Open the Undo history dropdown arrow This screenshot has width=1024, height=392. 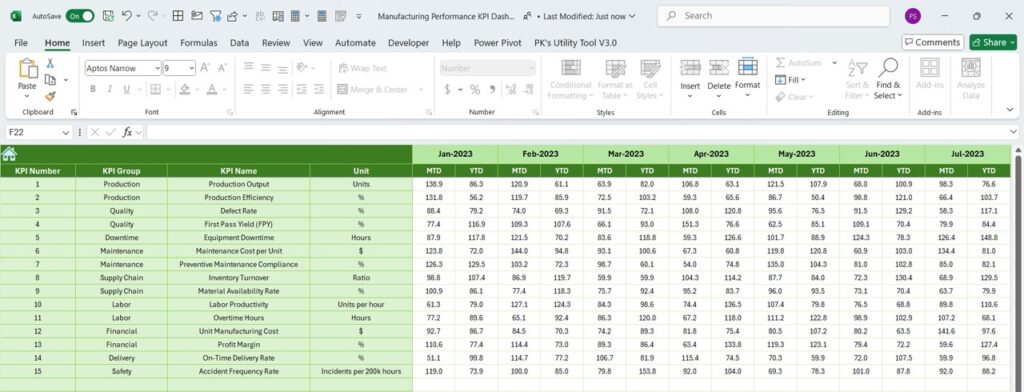138,16
